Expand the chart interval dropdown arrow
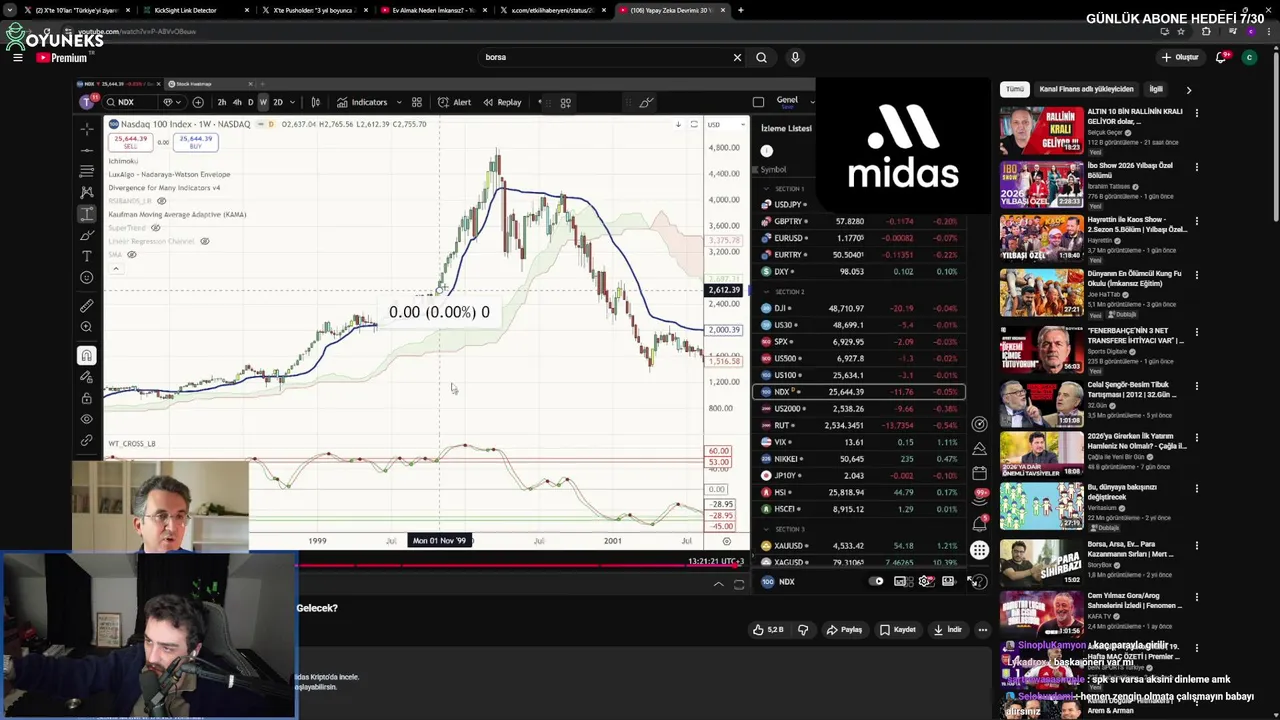This screenshot has width=1280, height=720. click(293, 102)
